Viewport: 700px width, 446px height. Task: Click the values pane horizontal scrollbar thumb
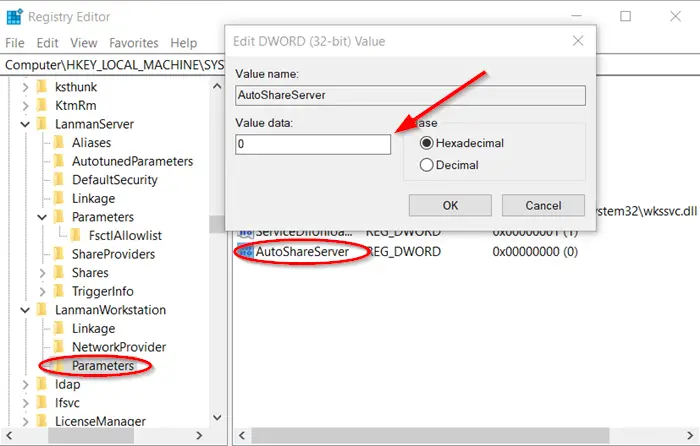click(430, 435)
